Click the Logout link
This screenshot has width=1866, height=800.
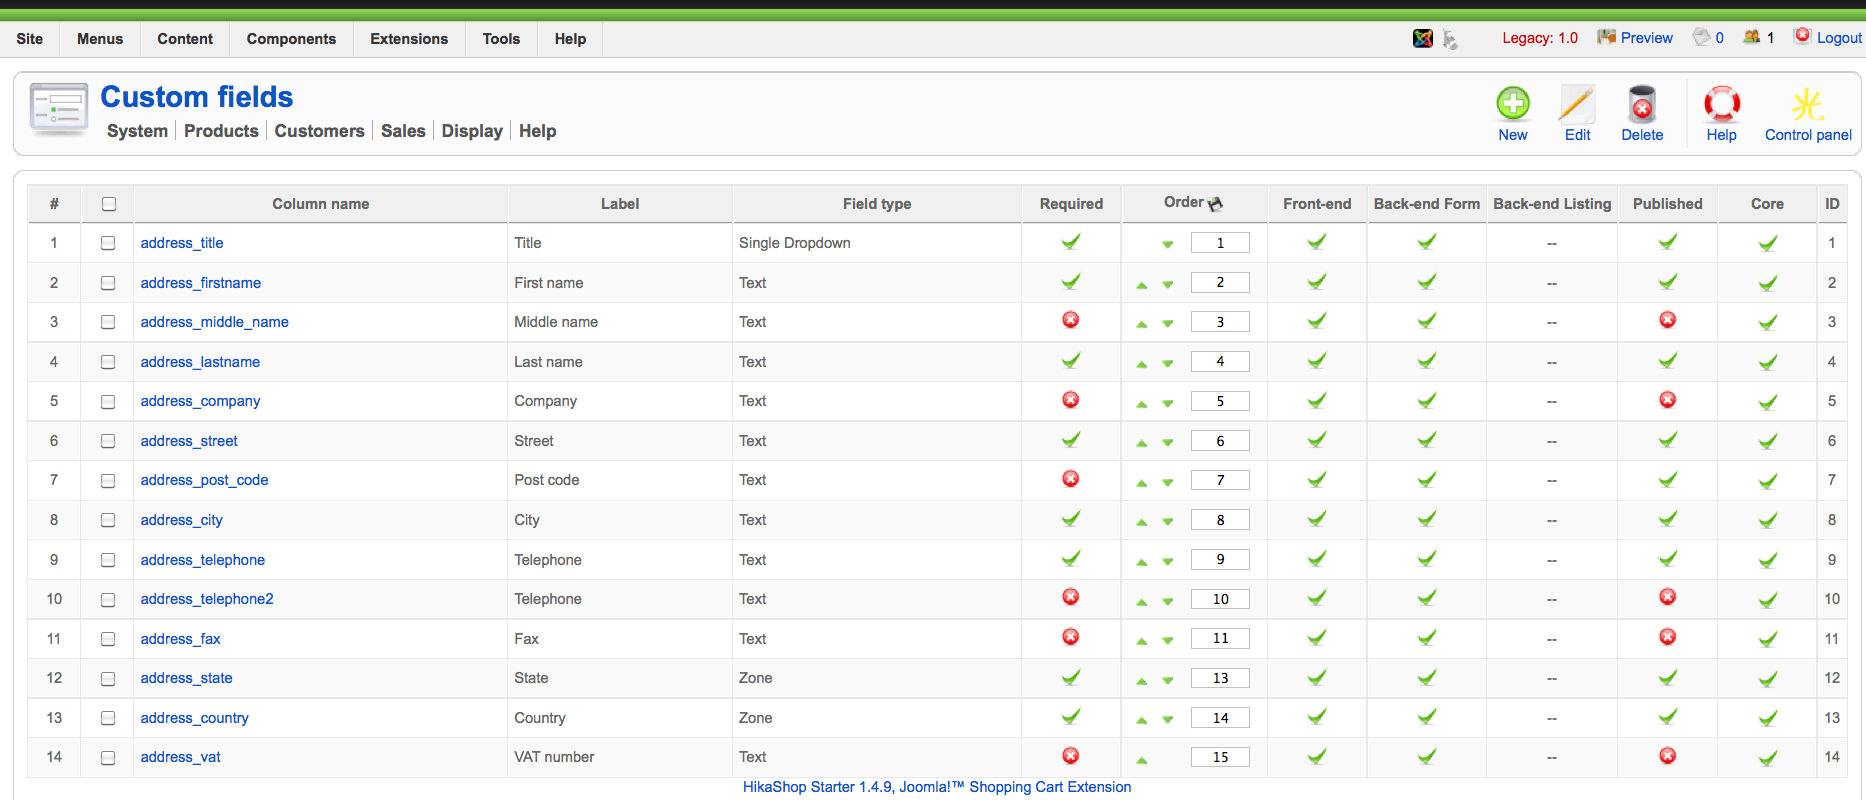pyautogui.click(x=1838, y=38)
